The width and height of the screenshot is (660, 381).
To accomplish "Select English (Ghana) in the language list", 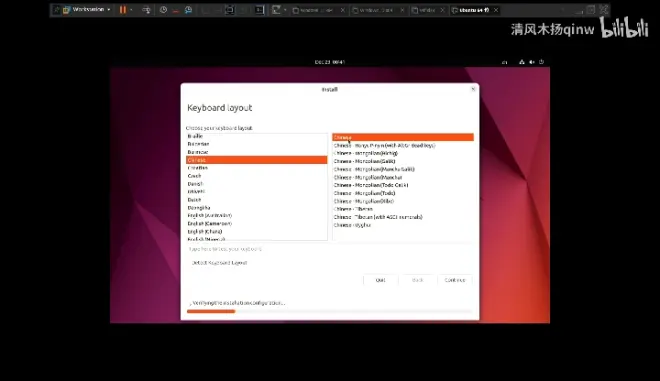I will 256,232.
